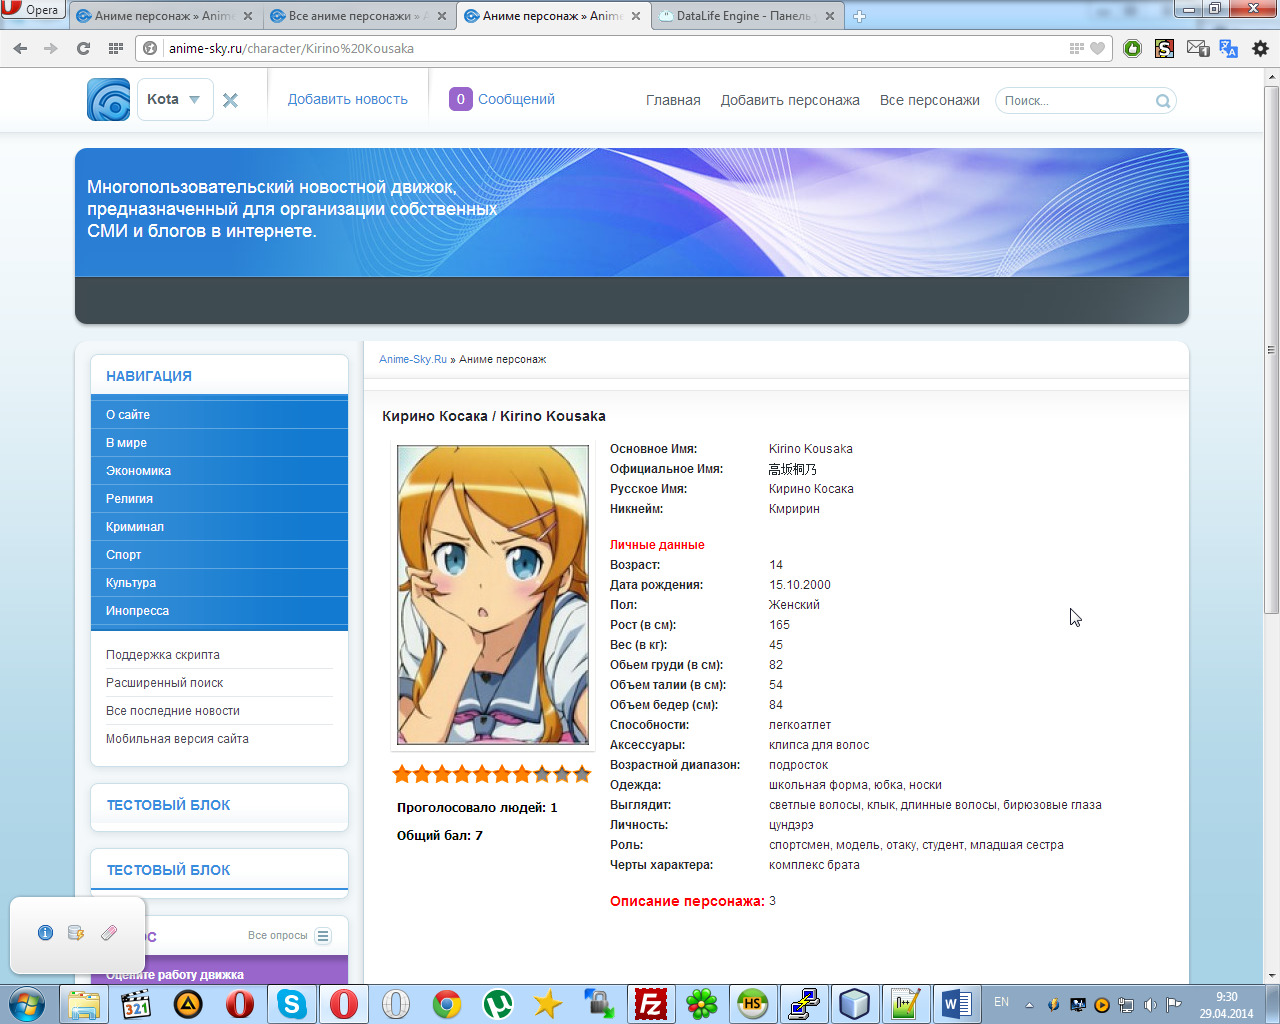The height and width of the screenshot is (1024, 1280).
Task: Click the Kirino Kousaka character image
Action: (x=493, y=595)
